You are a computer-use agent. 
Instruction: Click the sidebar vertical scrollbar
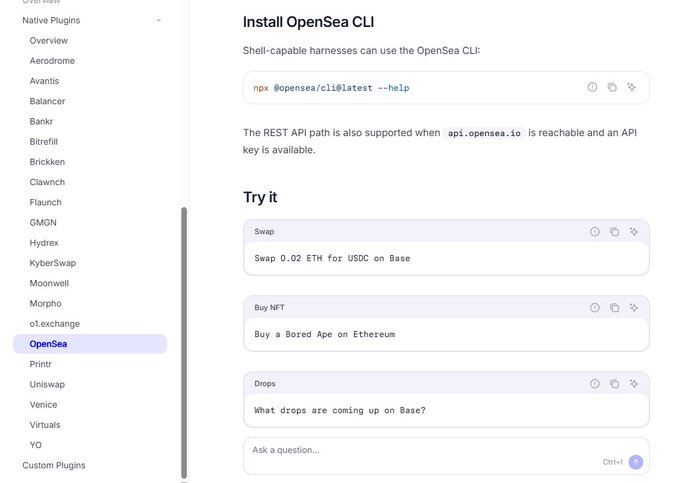click(x=184, y=343)
